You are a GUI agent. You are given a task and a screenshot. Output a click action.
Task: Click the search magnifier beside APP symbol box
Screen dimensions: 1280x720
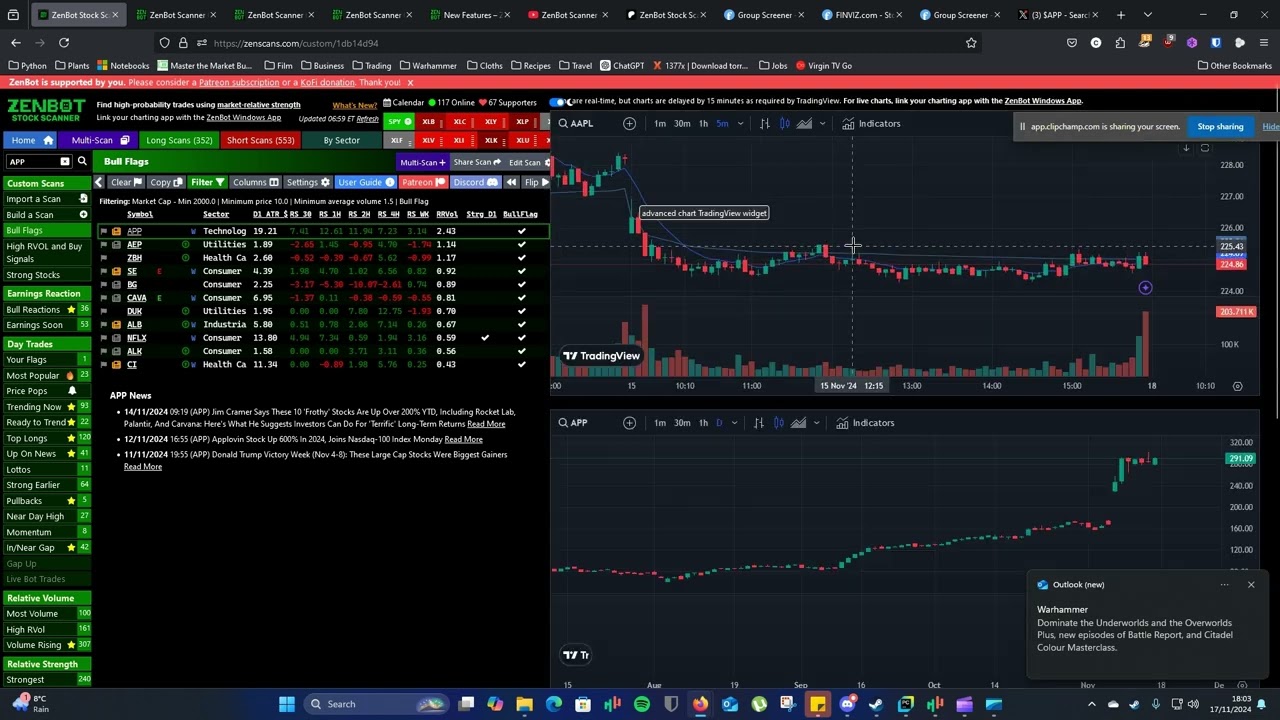(x=82, y=161)
